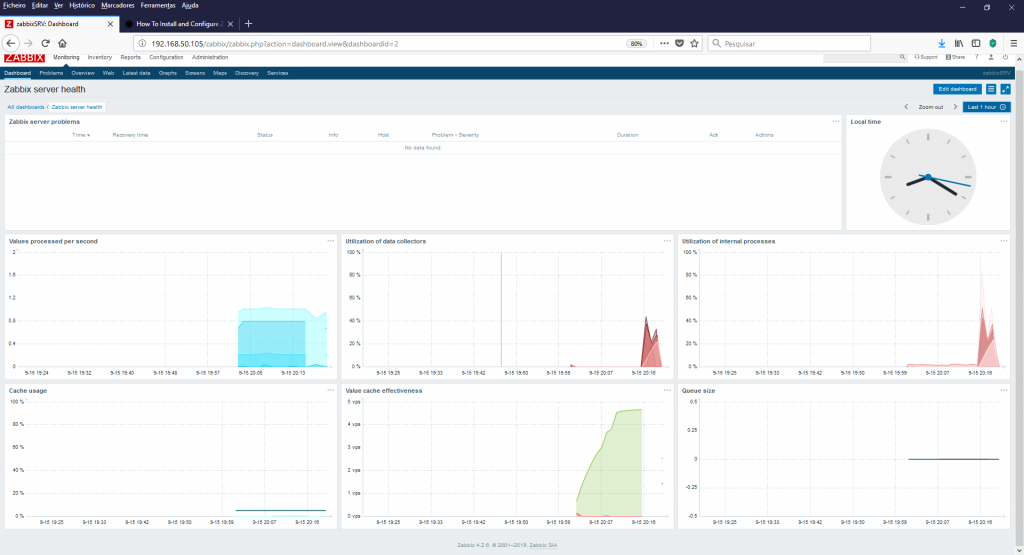Show site information icon in address bar
The width and height of the screenshot is (1024, 555).
point(142,44)
